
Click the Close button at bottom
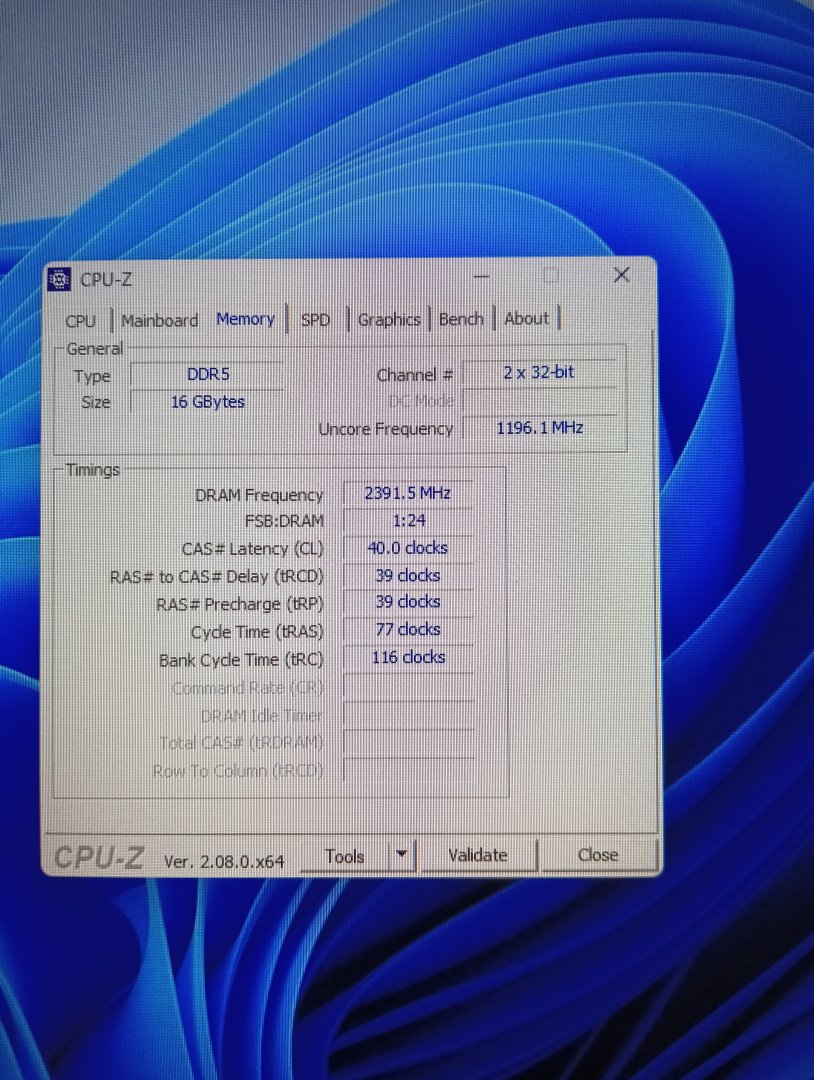pyautogui.click(x=598, y=855)
